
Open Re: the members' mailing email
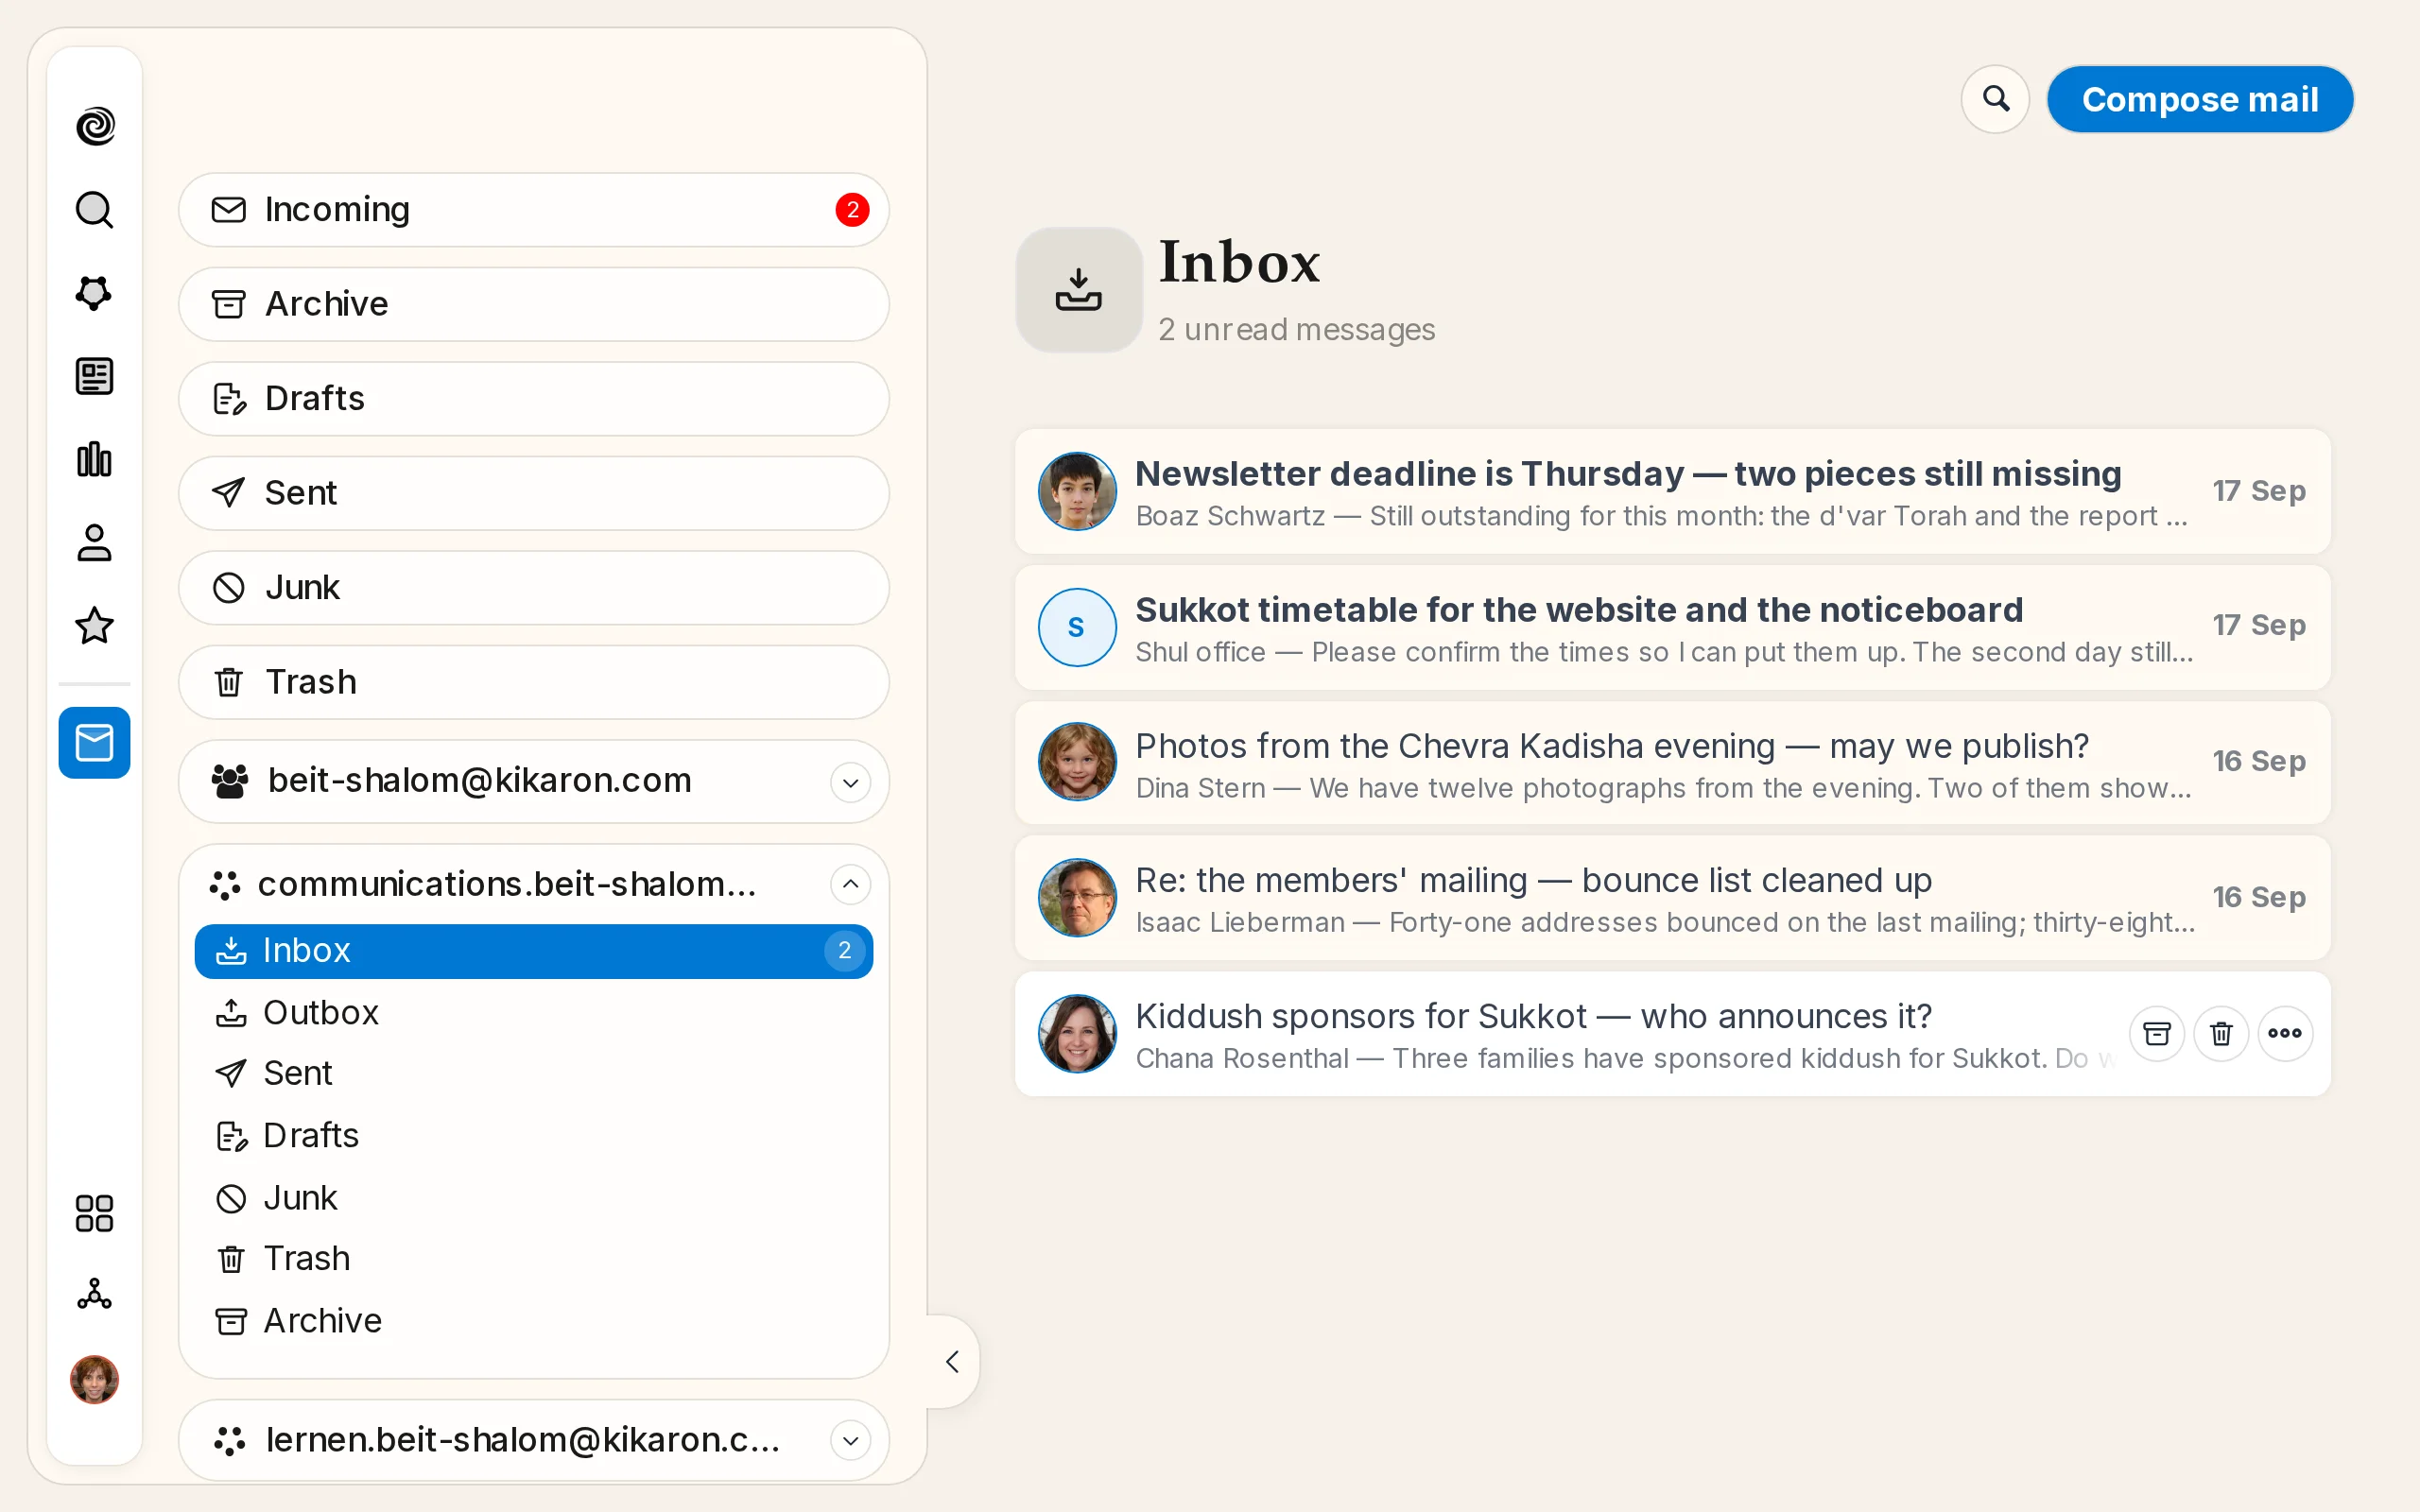click(1672, 898)
